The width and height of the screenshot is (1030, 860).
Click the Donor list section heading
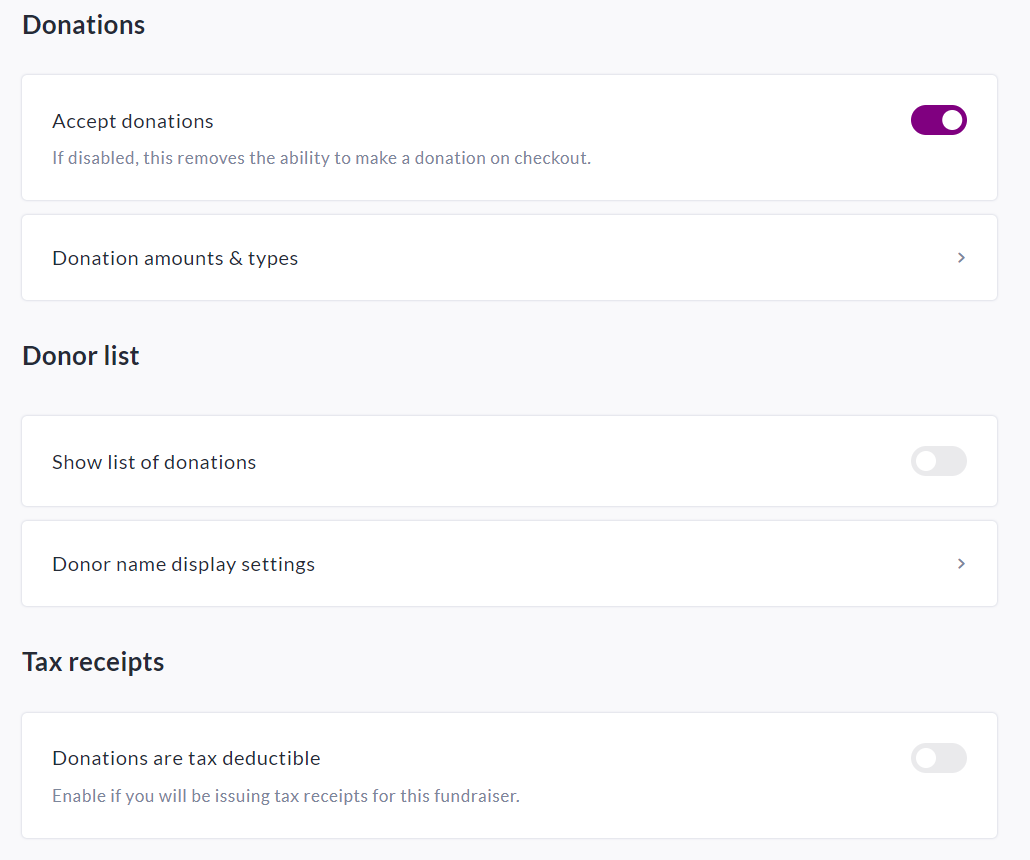pyautogui.click(x=81, y=356)
